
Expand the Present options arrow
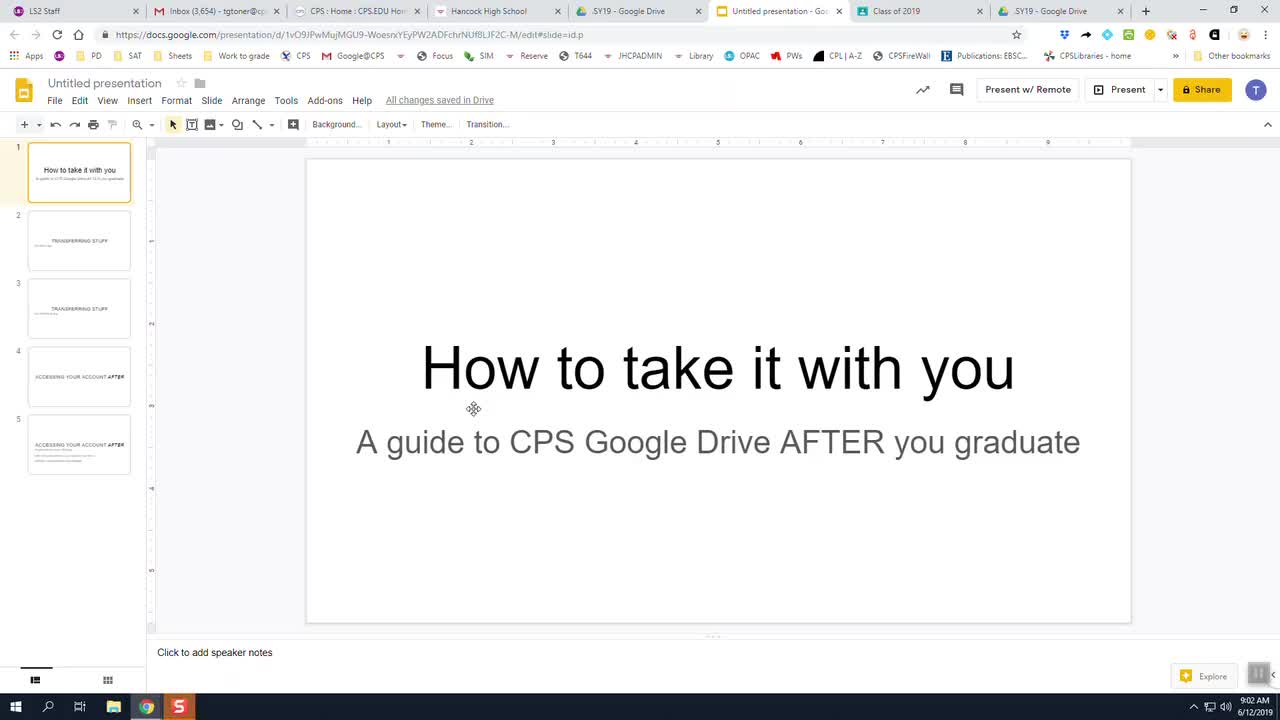click(x=1160, y=90)
